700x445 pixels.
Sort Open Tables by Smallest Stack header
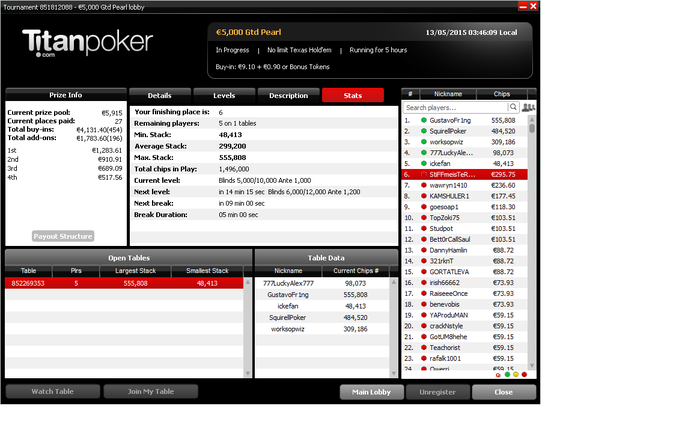tap(207, 270)
